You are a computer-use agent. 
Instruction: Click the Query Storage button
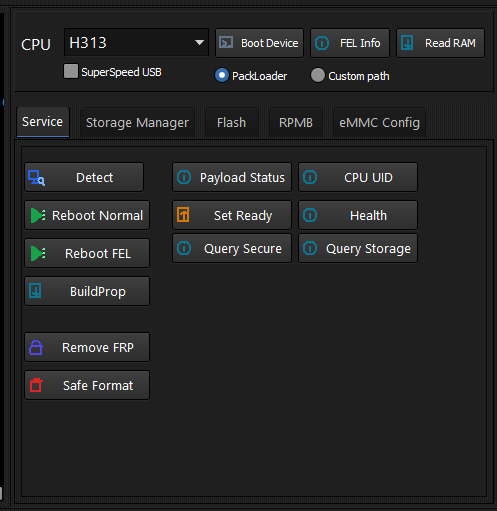358,248
